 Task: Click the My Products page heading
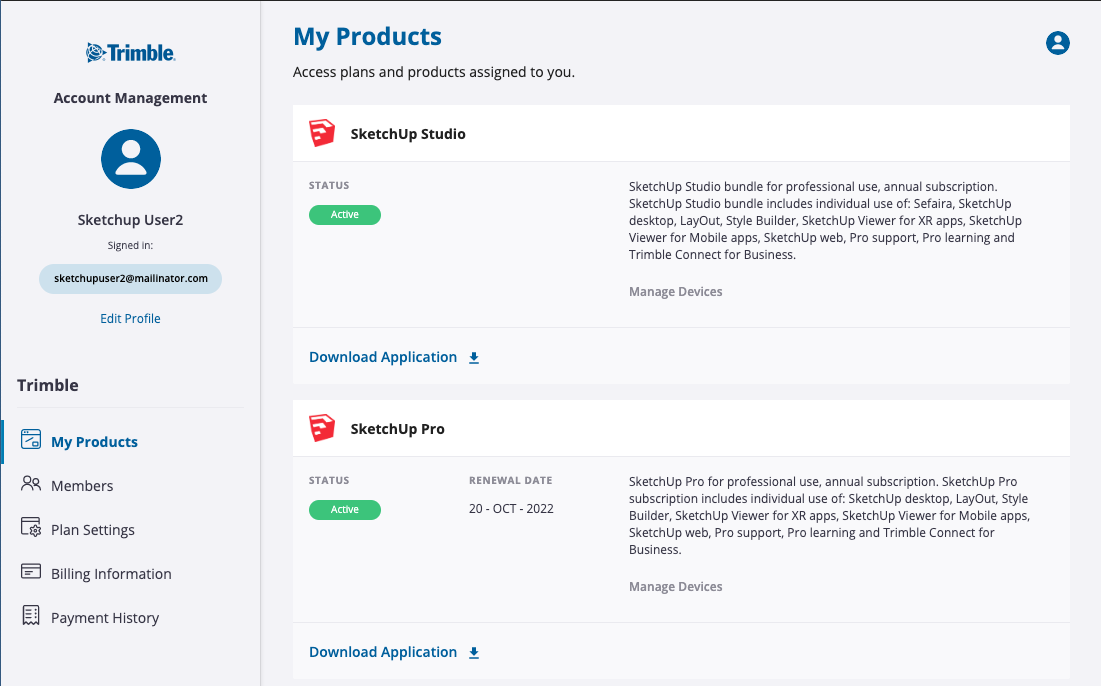coord(367,37)
